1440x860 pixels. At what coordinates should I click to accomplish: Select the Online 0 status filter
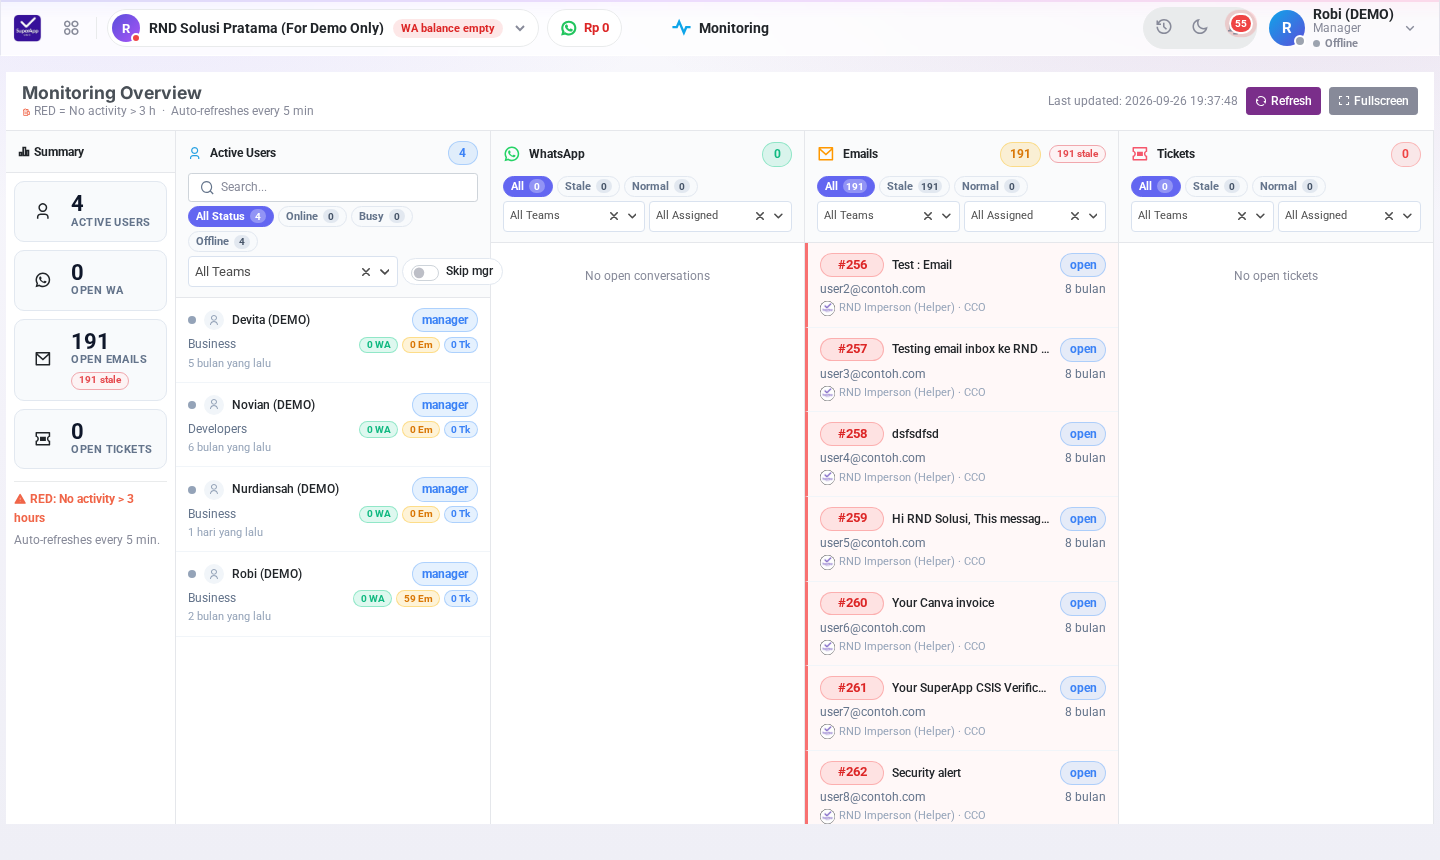click(312, 216)
